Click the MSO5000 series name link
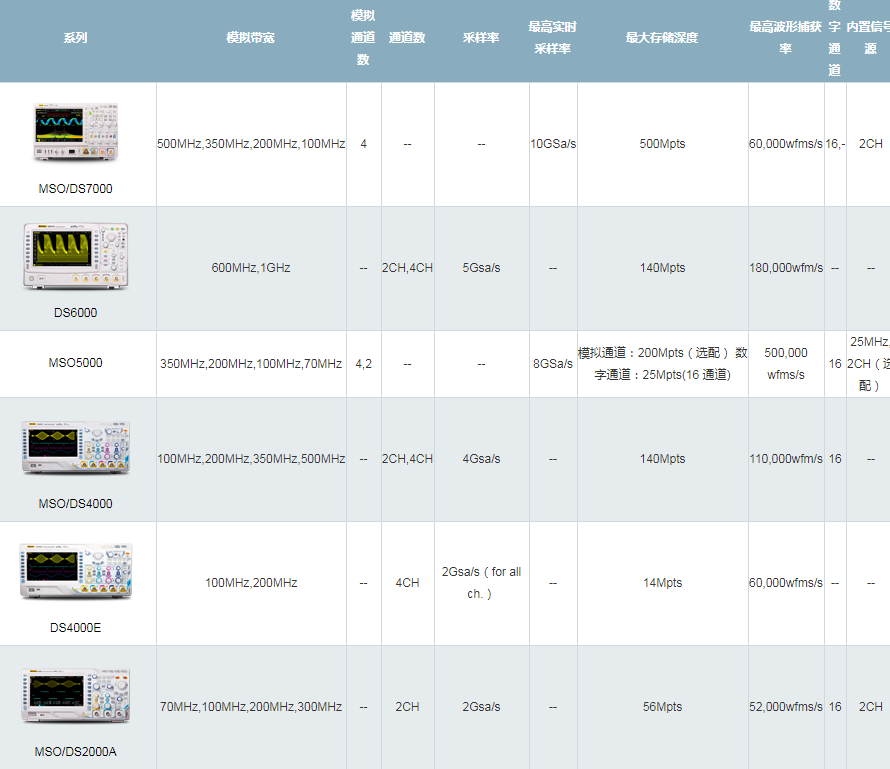Screen dimensions: 890x769 (75, 363)
